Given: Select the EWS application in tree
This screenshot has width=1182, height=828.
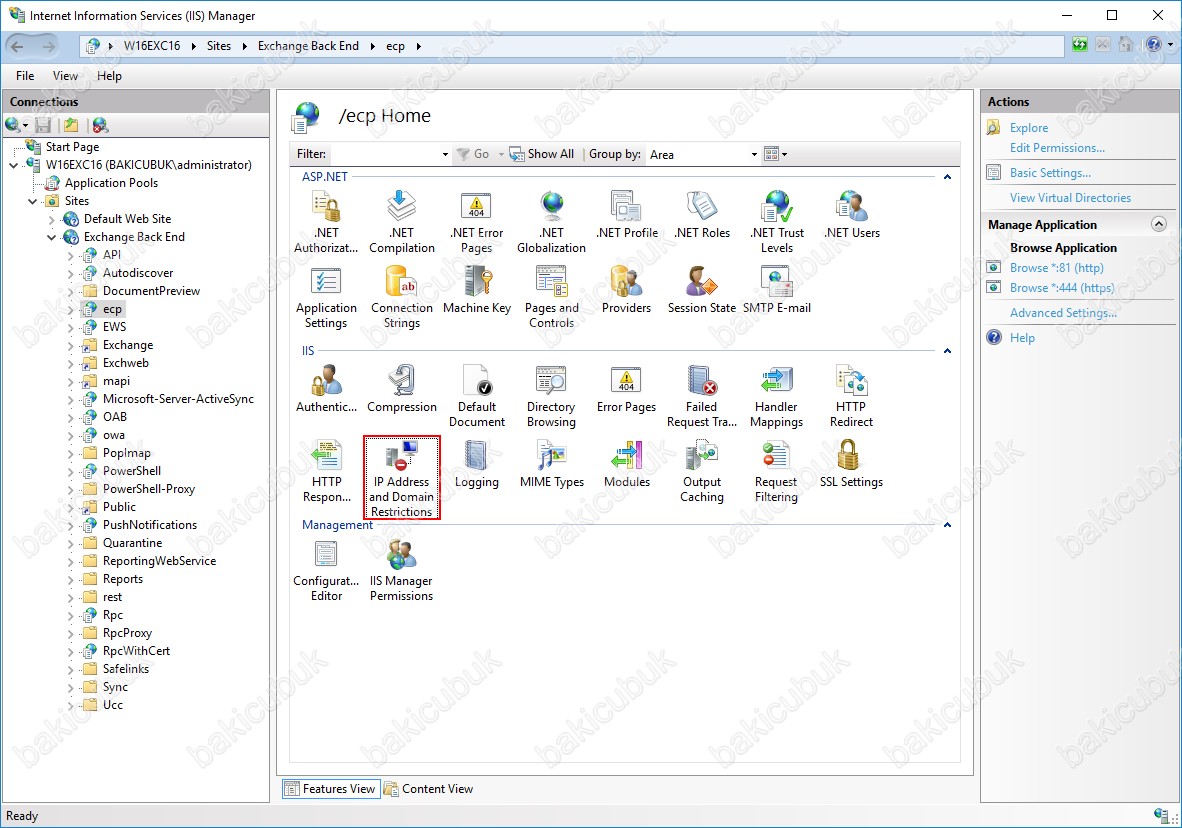Looking at the screenshot, I should coord(115,327).
